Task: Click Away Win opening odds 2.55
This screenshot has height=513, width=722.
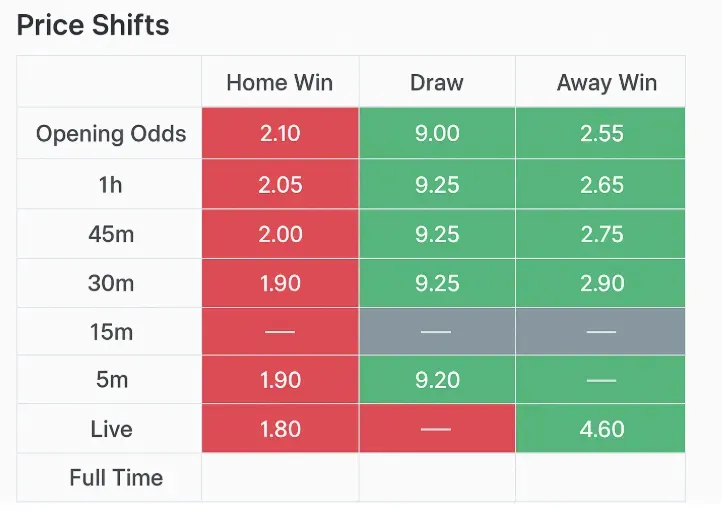Action: pyautogui.click(x=601, y=133)
